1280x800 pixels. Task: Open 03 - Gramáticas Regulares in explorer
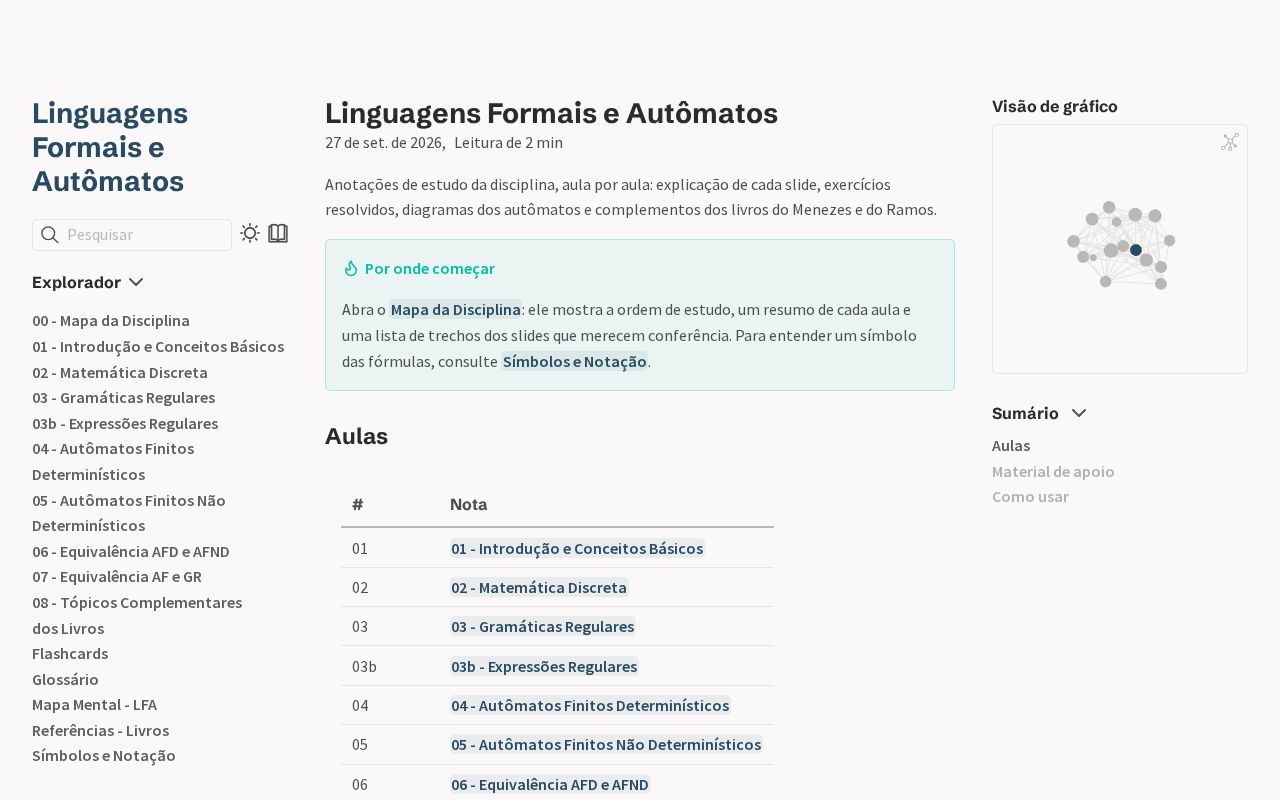124,398
